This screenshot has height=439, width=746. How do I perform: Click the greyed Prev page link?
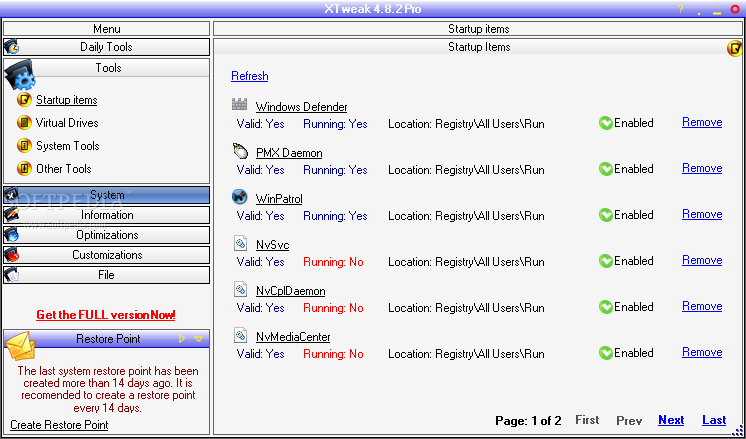[629, 420]
